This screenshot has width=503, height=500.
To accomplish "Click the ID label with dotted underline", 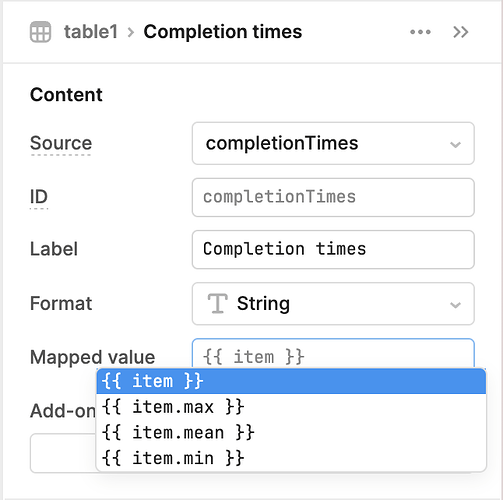I will (x=39, y=197).
